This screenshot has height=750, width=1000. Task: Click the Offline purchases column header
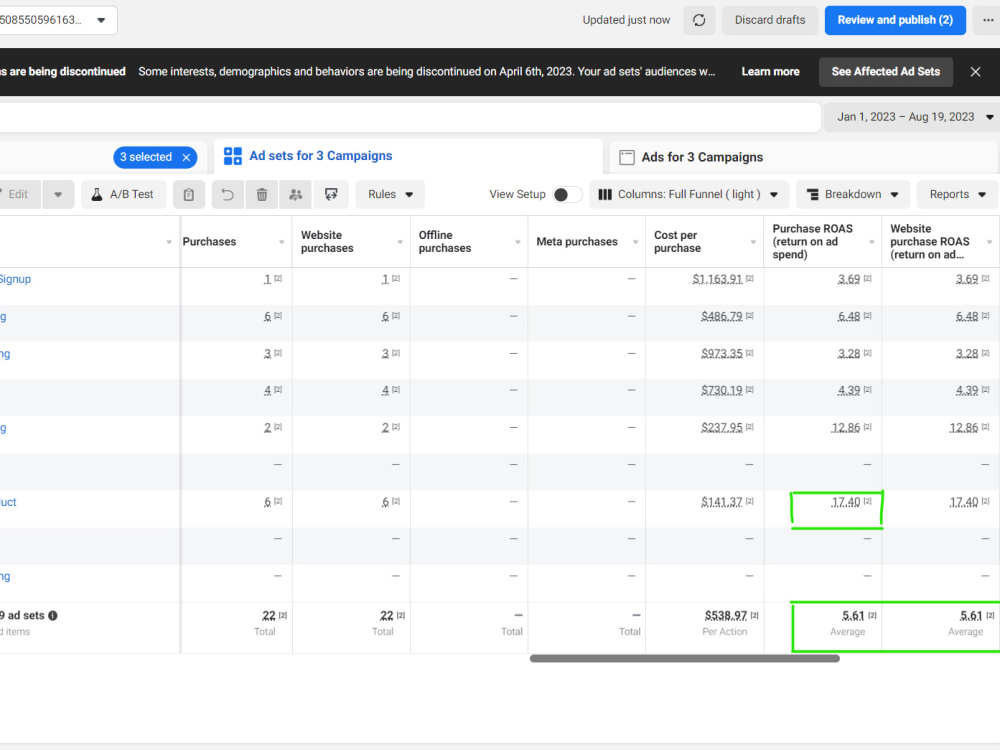[445, 242]
